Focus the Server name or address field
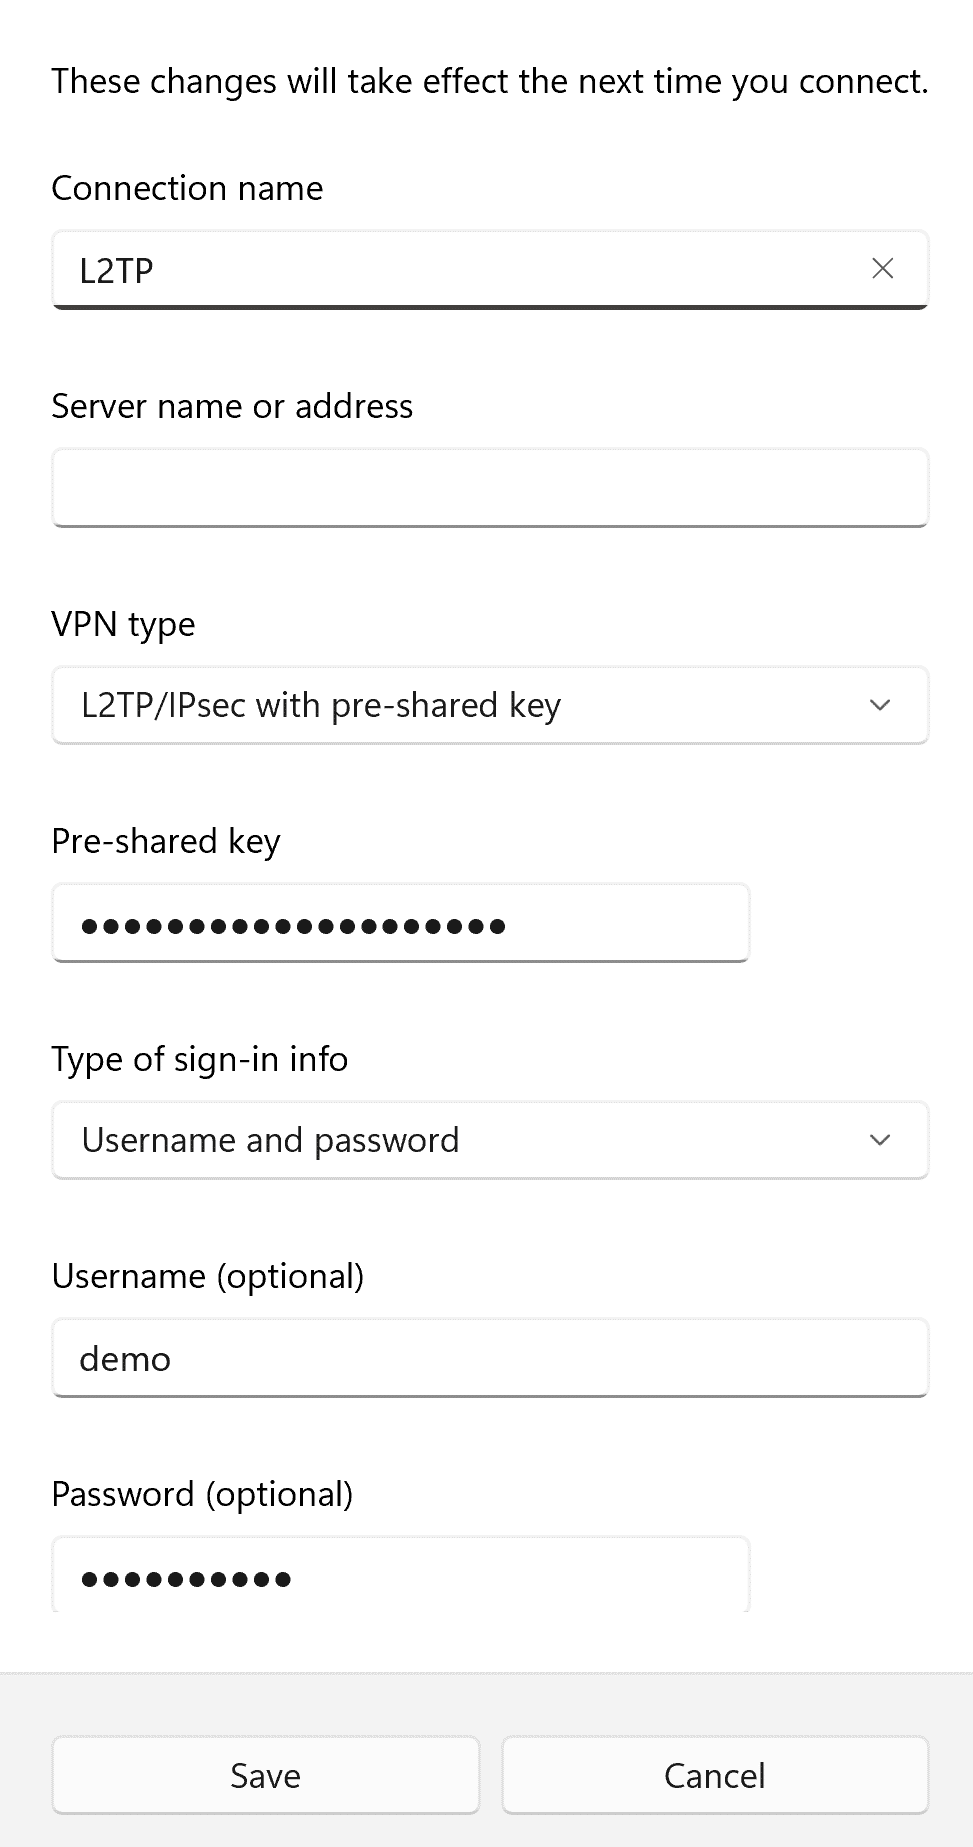 490,488
